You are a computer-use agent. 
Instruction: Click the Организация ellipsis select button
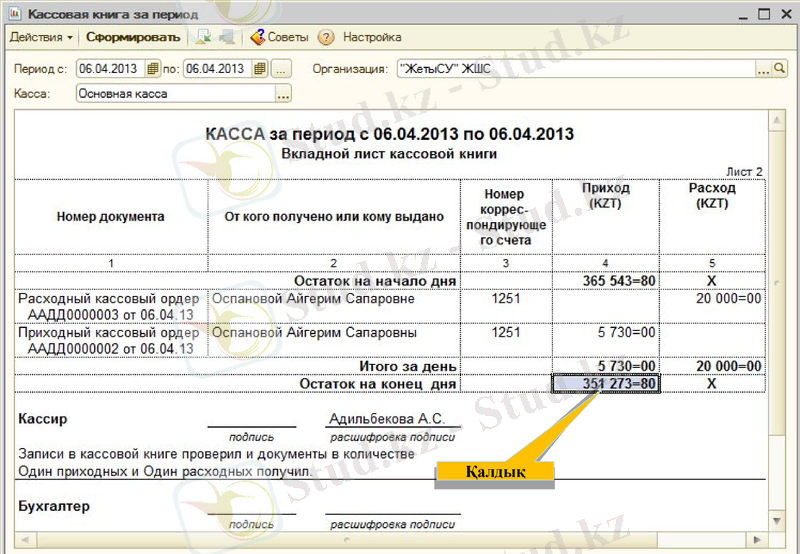coord(764,69)
